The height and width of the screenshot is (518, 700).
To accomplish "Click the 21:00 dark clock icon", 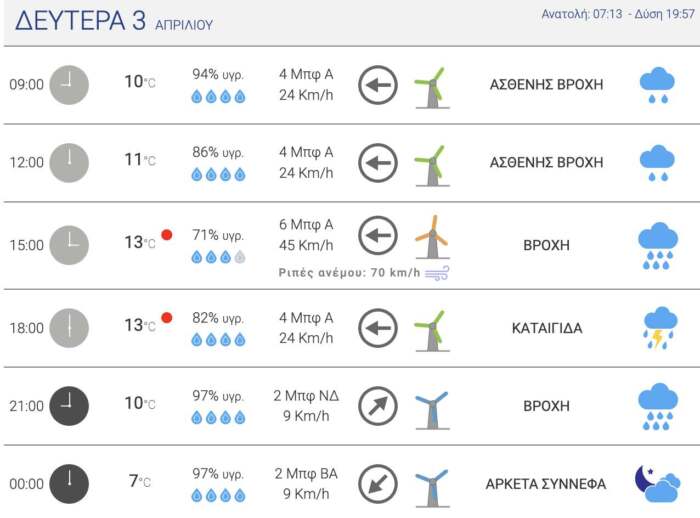I will coord(69,406).
